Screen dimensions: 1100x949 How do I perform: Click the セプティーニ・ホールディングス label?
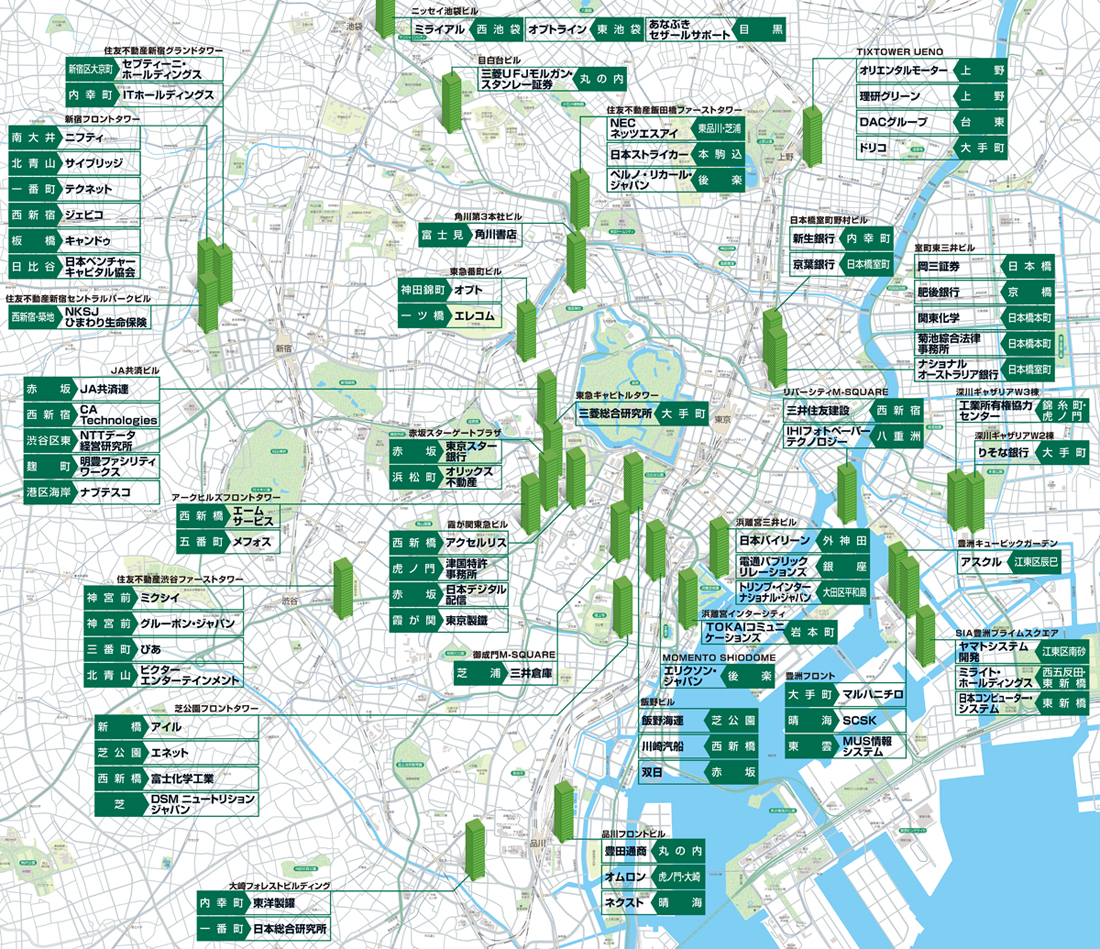[x=162, y=69]
